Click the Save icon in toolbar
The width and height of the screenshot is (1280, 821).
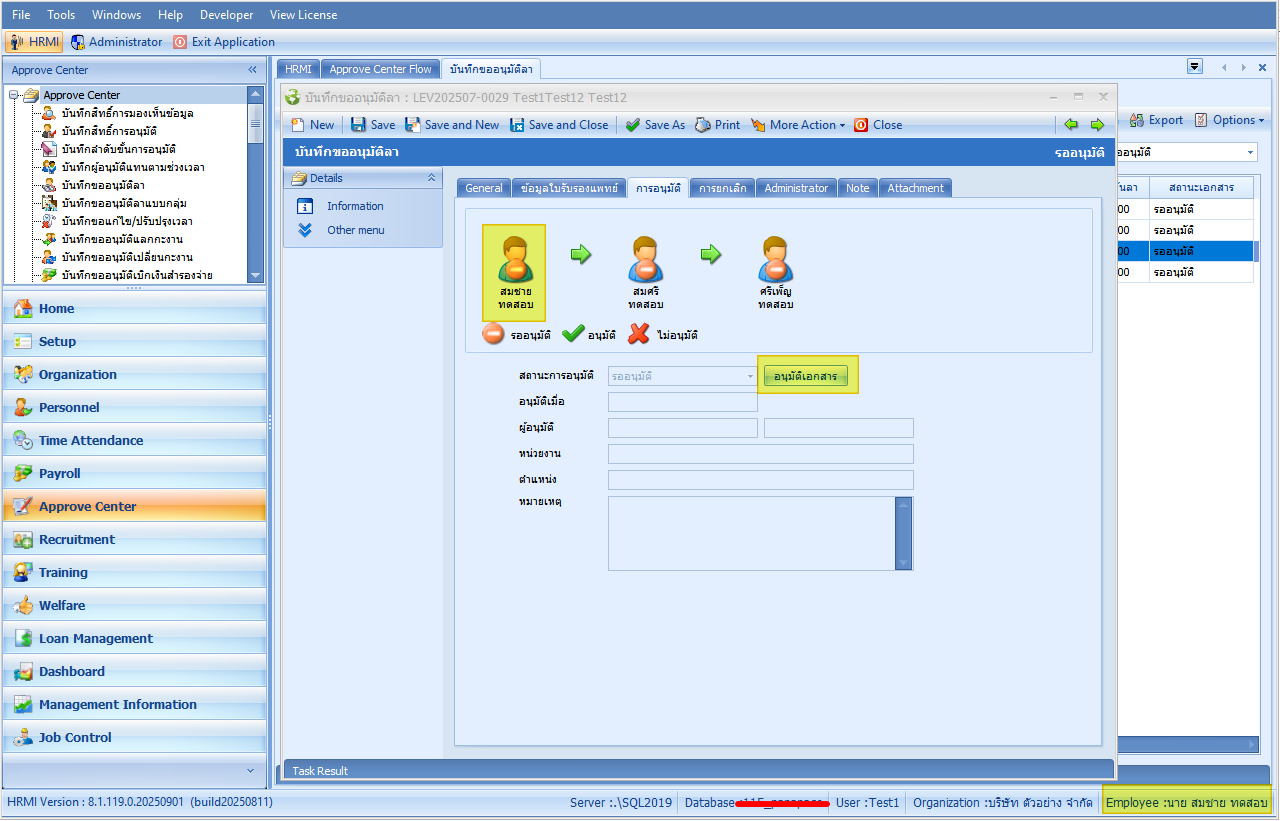(358, 125)
